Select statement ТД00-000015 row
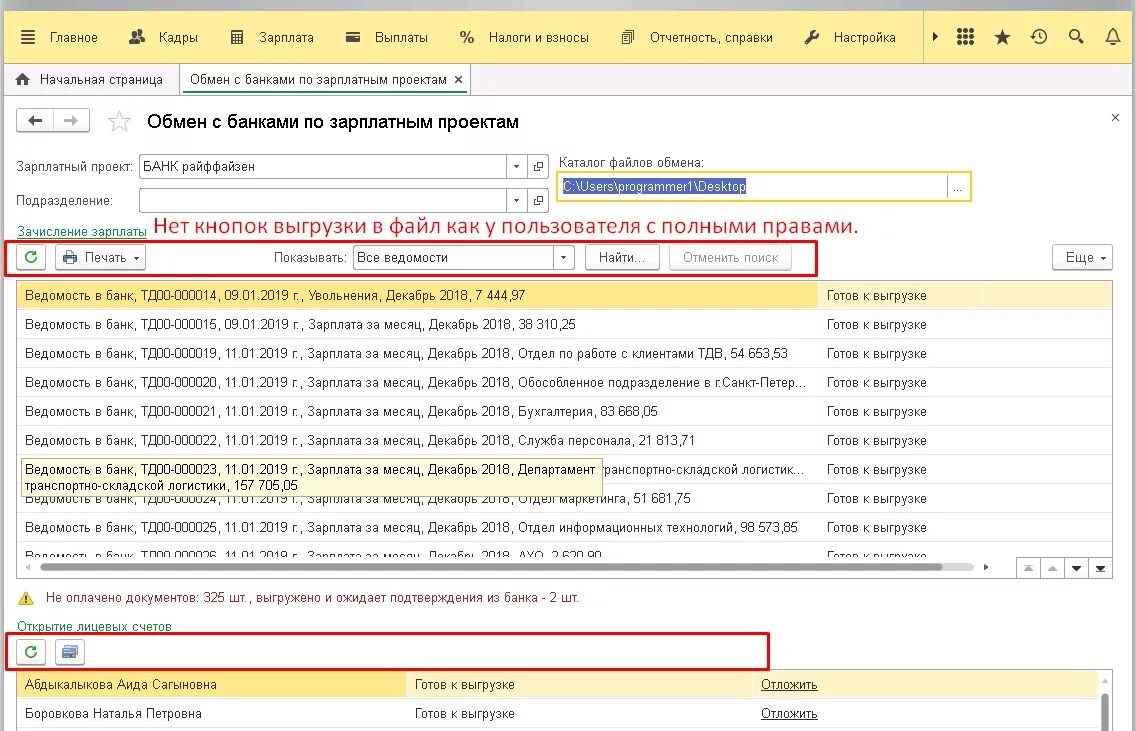The image size is (1136, 731). click(x=564, y=325)
